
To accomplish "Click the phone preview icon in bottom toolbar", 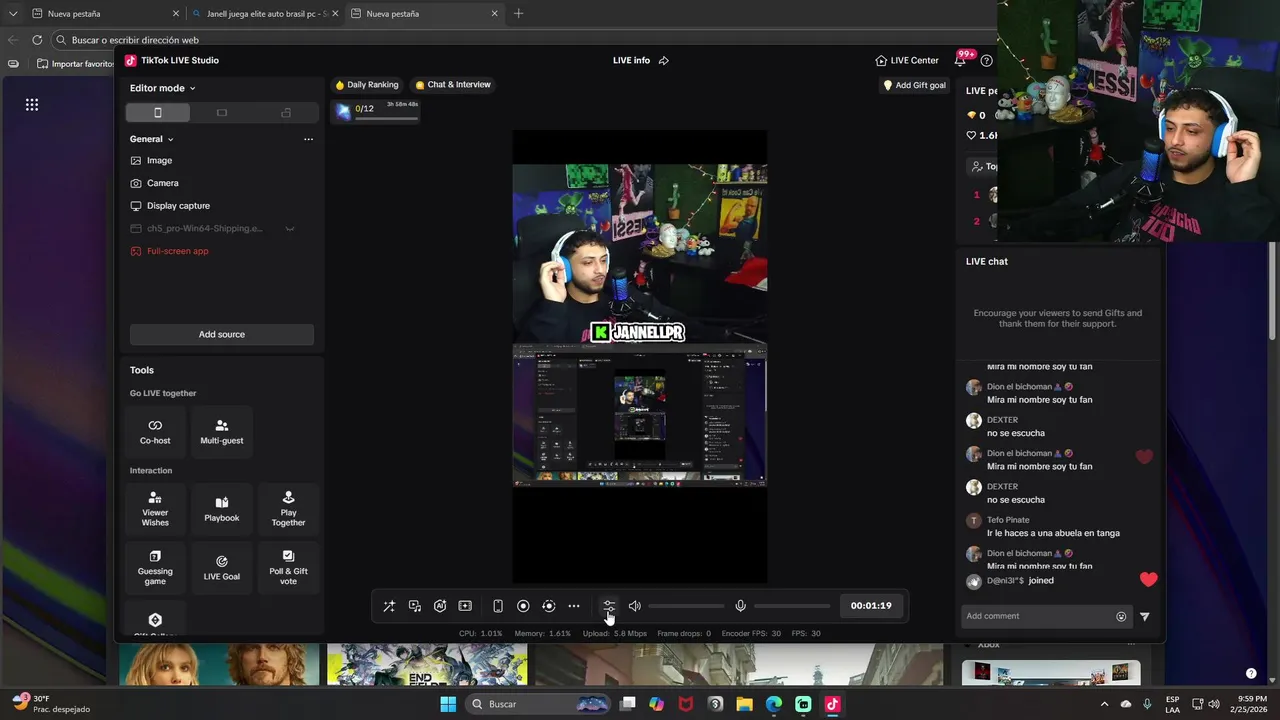I will pyautogui.click(x=498, y=606).
